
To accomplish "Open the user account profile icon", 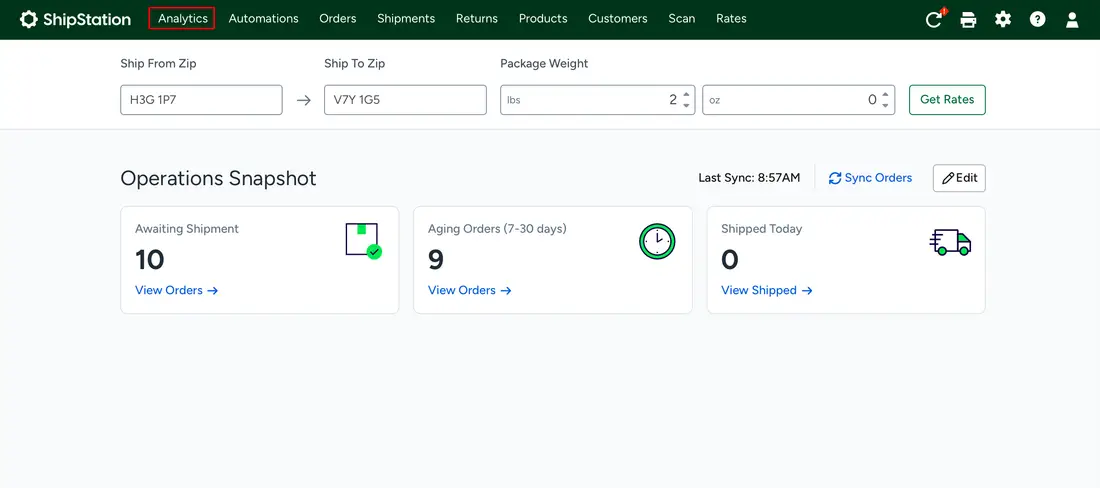I will coord(1072,20).
